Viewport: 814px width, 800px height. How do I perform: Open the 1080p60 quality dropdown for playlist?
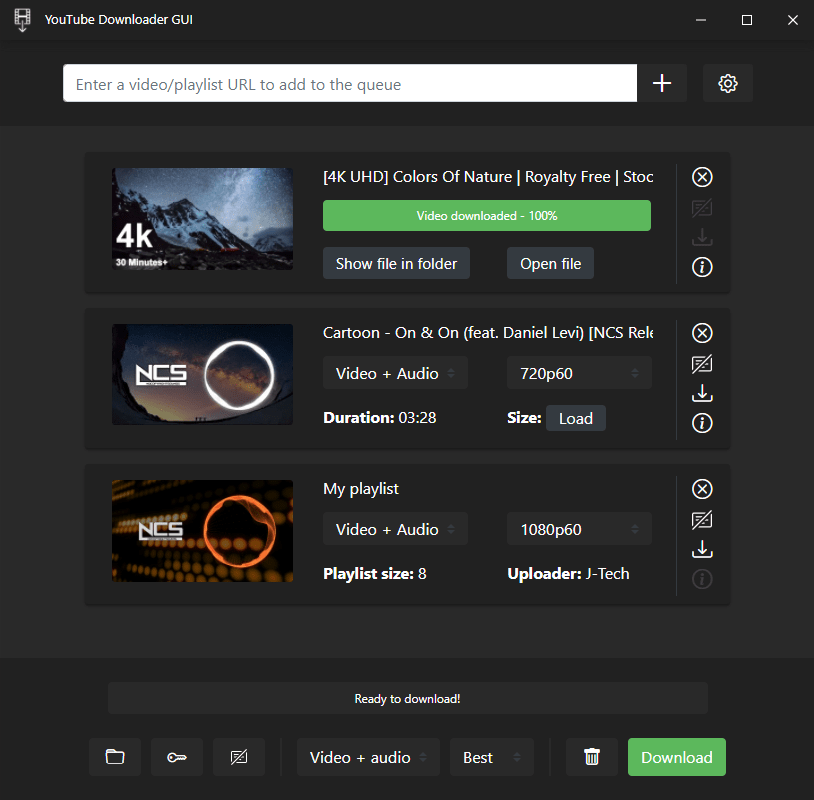579,529
